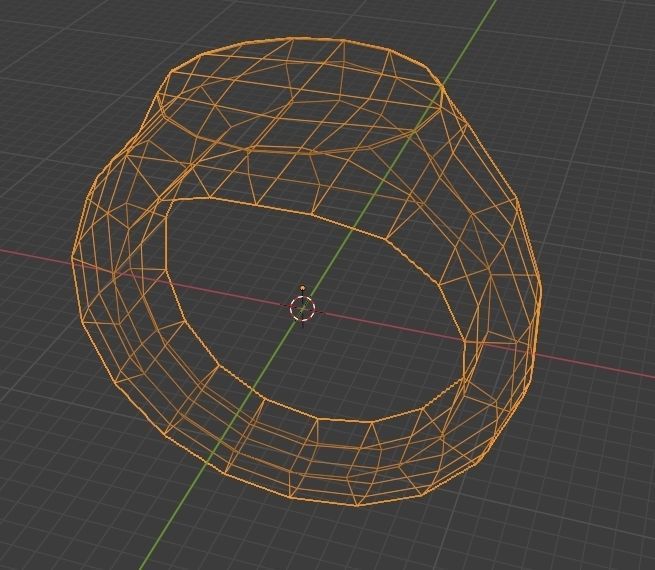The image size is (655, 570).
Task: Click the red-white striped 3D cursor
Action: 302,309
